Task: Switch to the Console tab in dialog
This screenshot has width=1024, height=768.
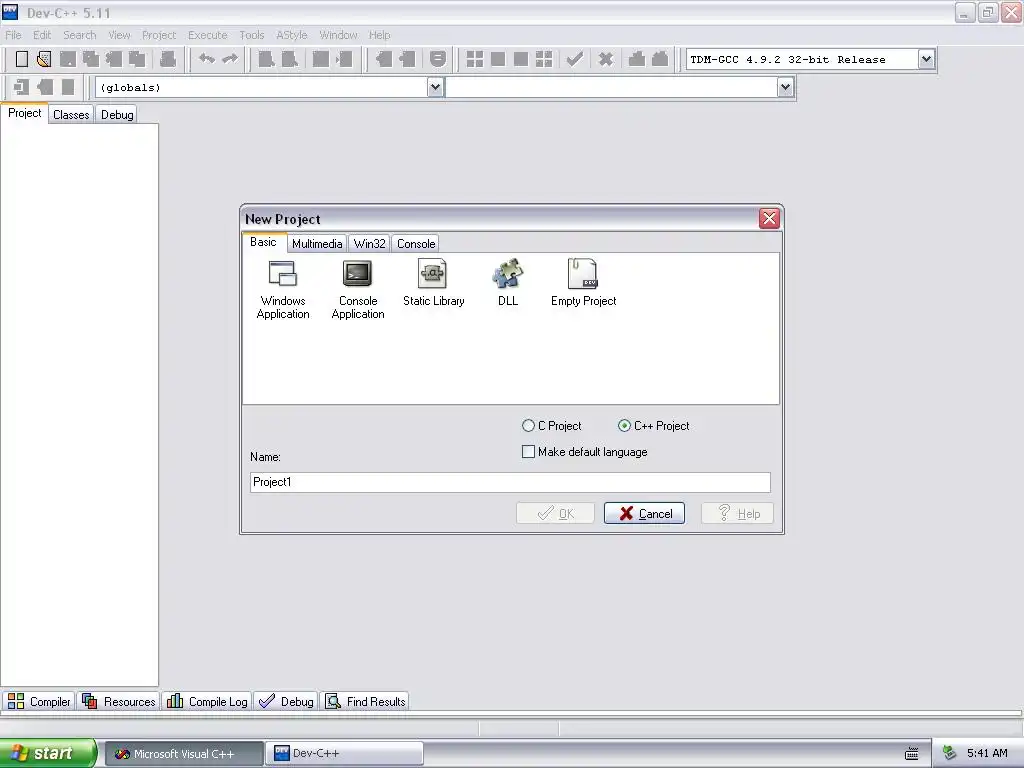Action: point(416,244)
